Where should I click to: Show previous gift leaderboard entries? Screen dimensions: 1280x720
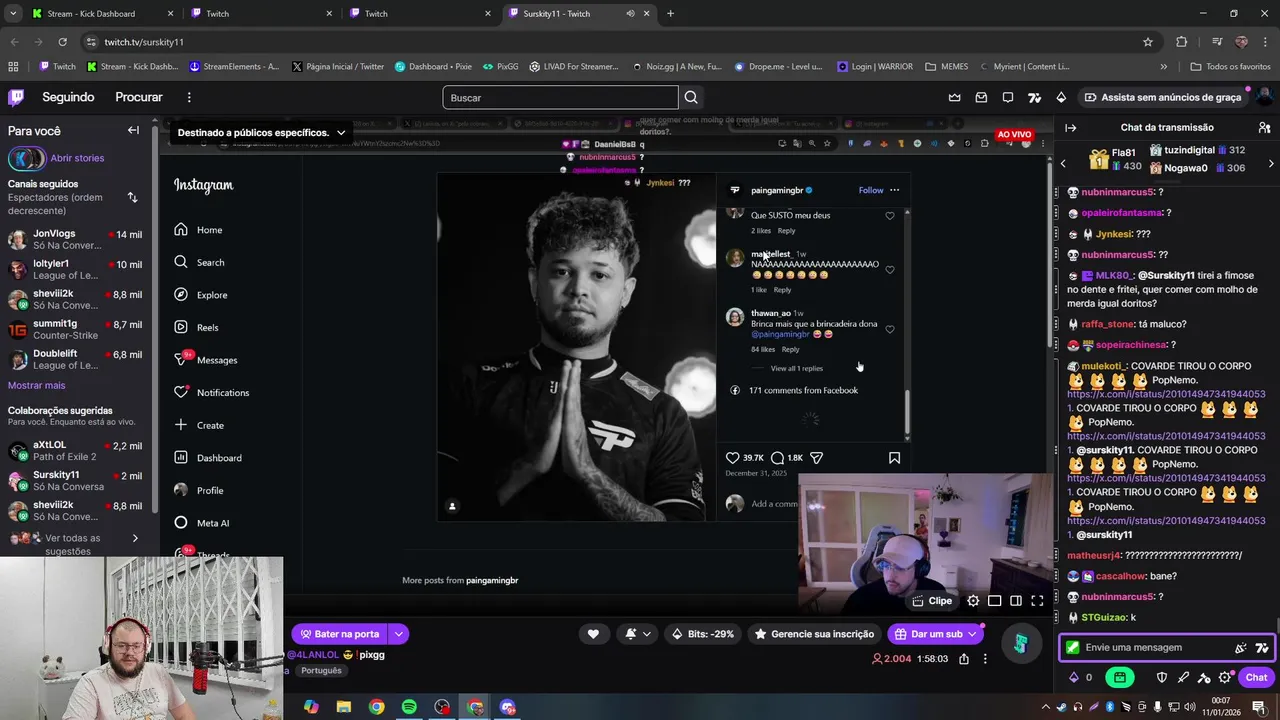(1063, 163)
